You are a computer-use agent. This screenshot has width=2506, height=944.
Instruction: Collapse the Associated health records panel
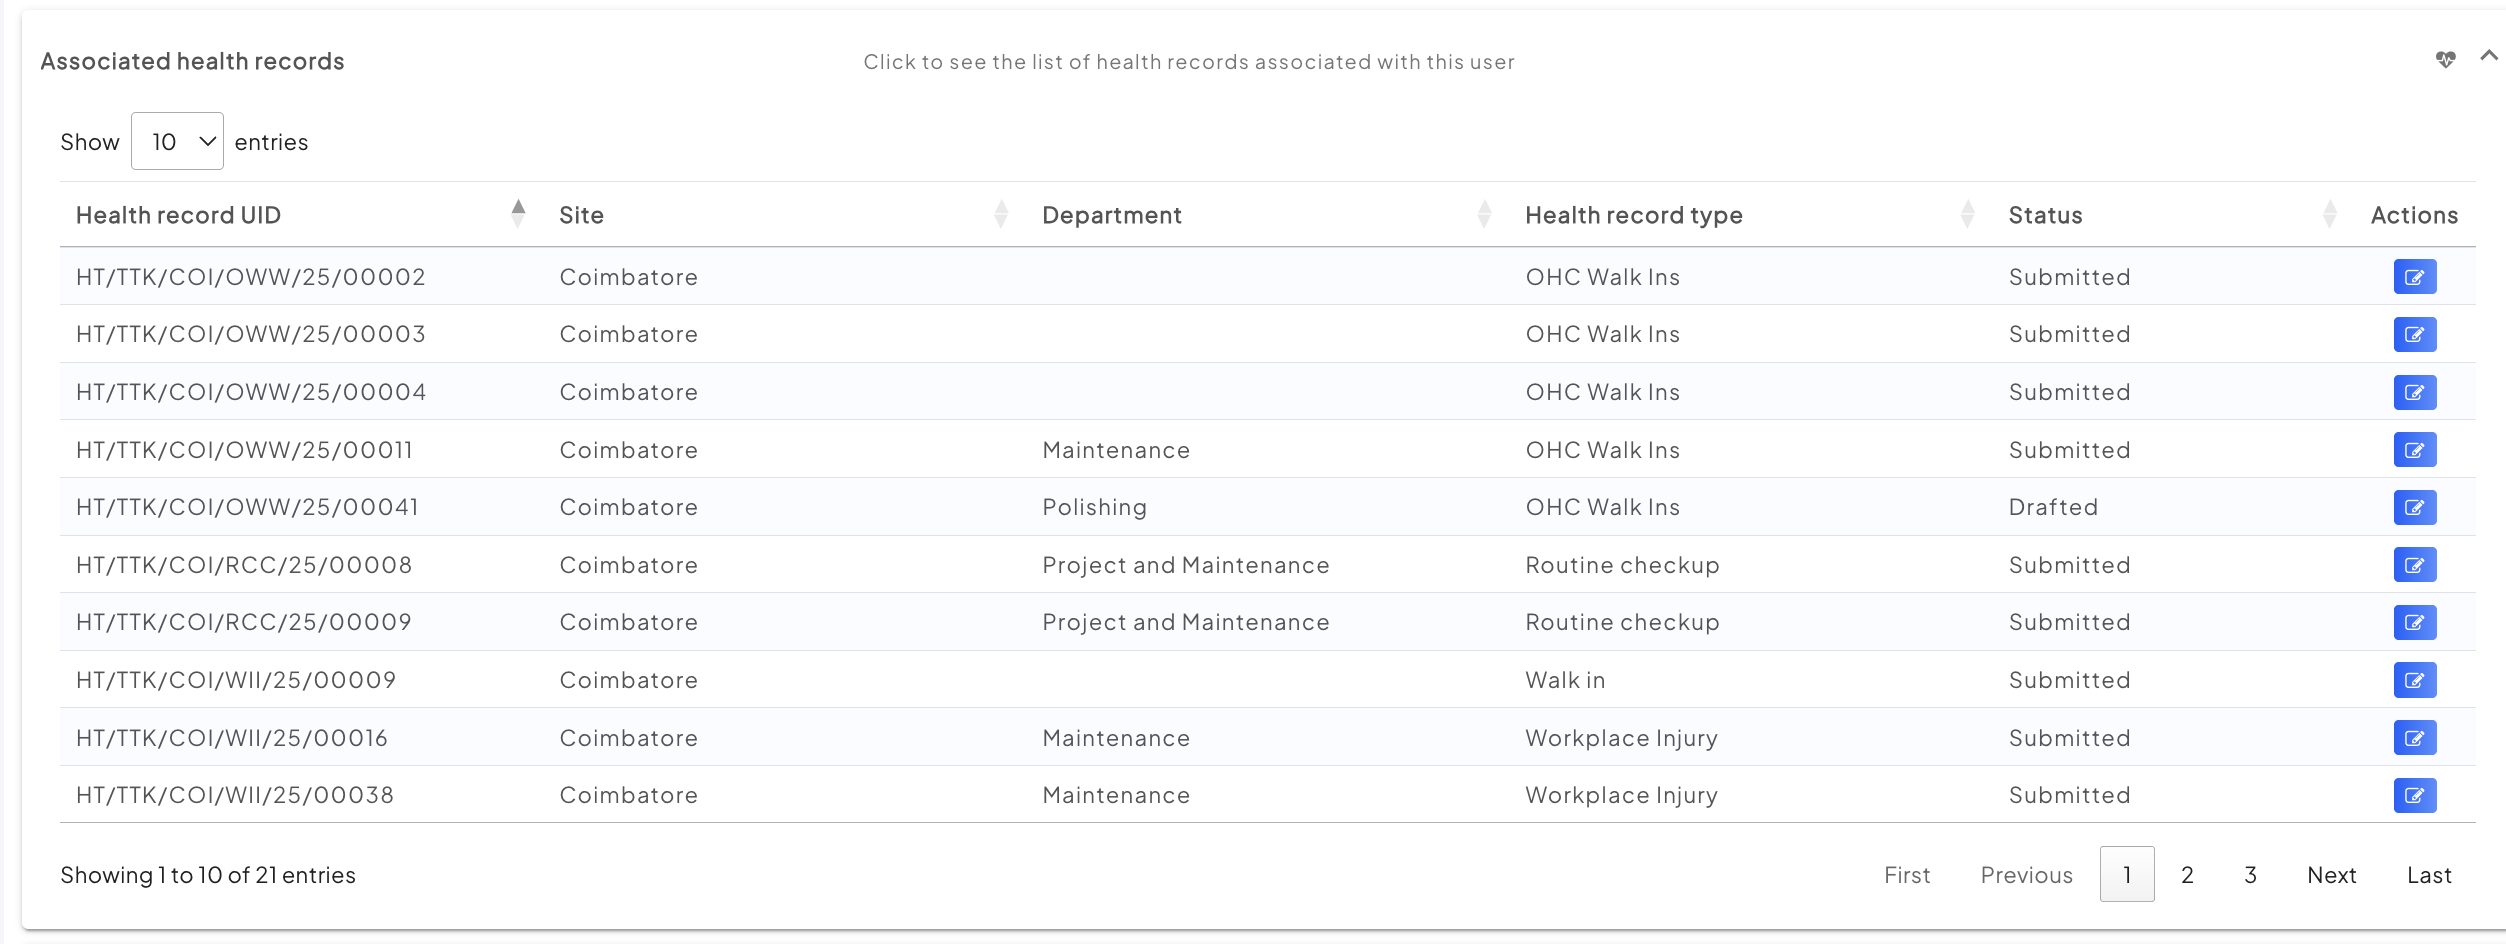pyautogui.click(x=2488, y=57)
